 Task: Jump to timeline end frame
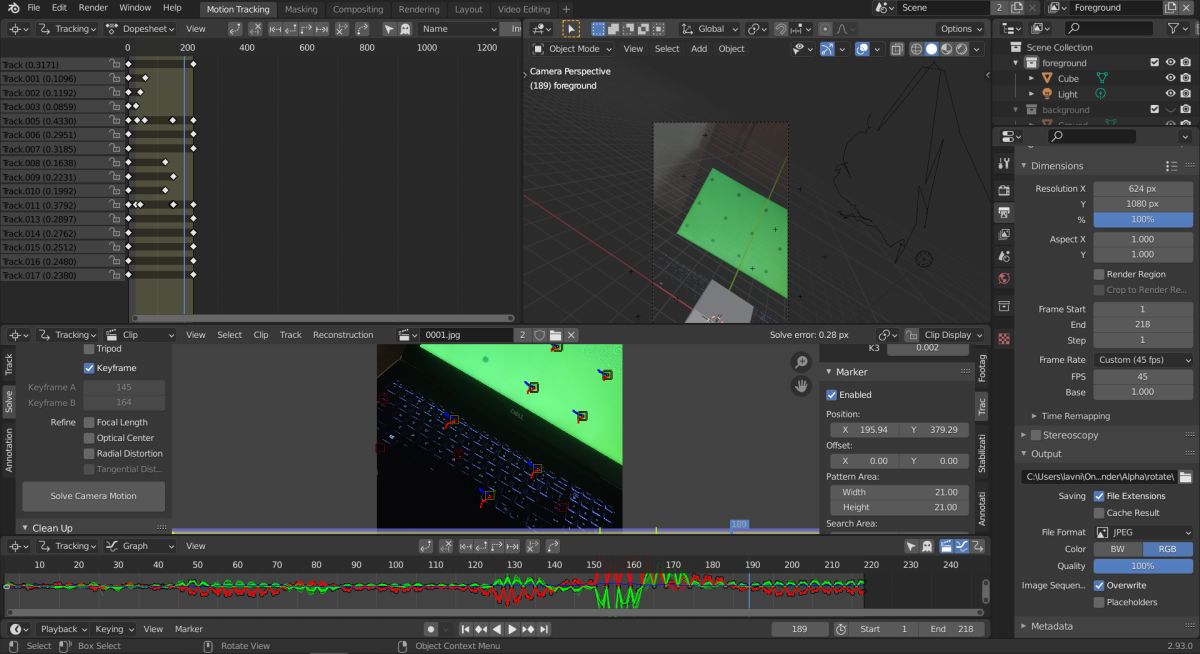pyautogui.click(x=543, y=629)
